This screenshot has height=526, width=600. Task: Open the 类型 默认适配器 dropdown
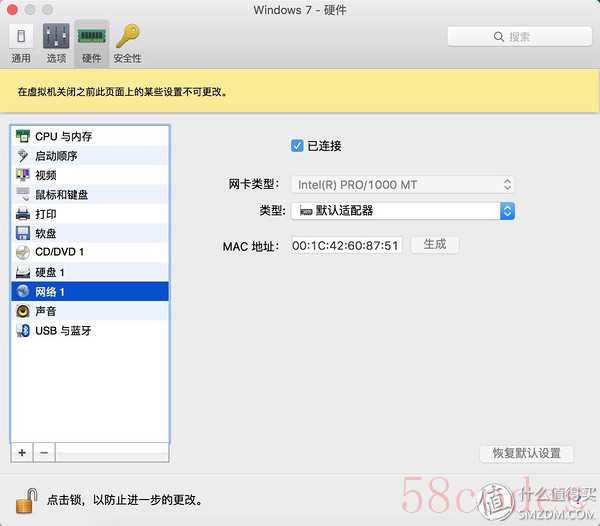[x=403, y=211]
